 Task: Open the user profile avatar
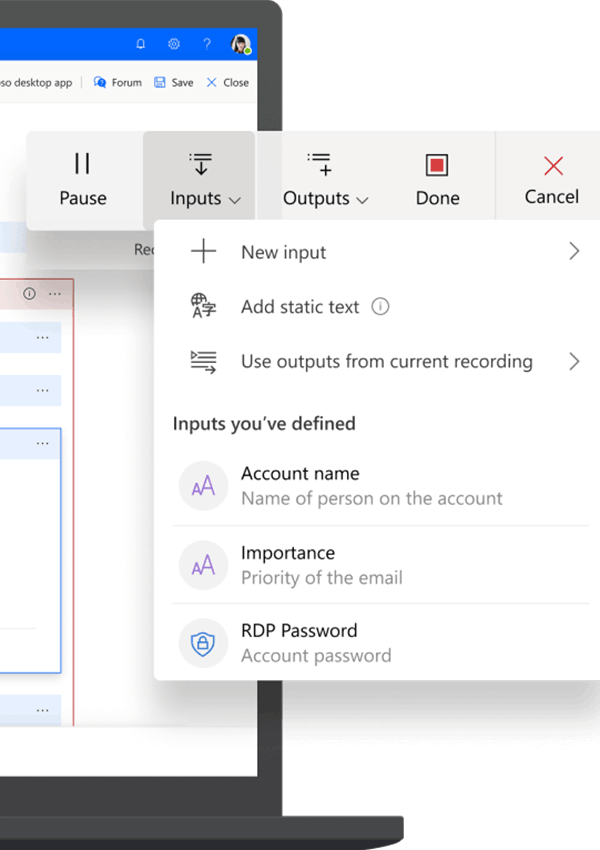click(240, 44)
